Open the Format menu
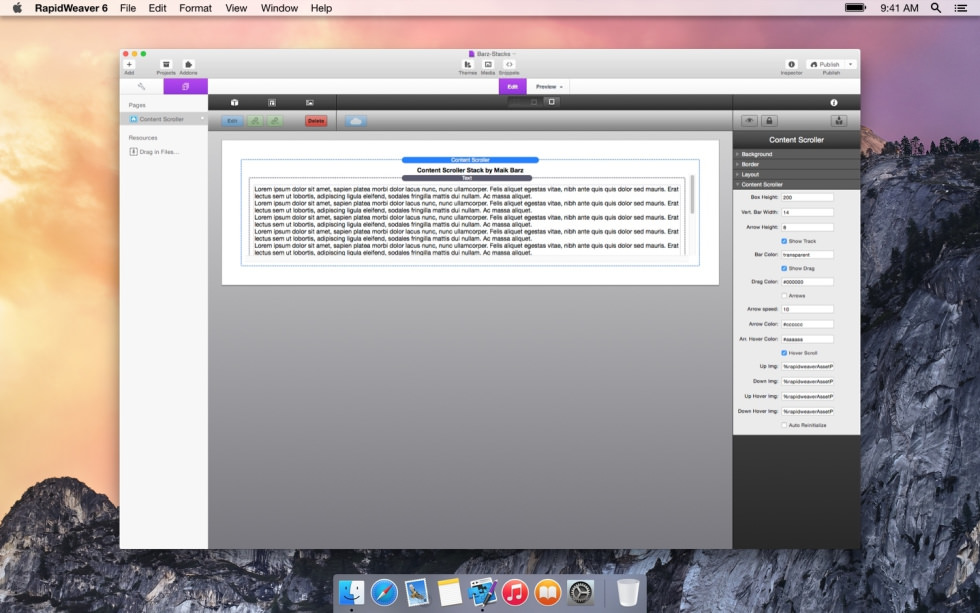The image size is (980, 613). [x=196, y=8]
